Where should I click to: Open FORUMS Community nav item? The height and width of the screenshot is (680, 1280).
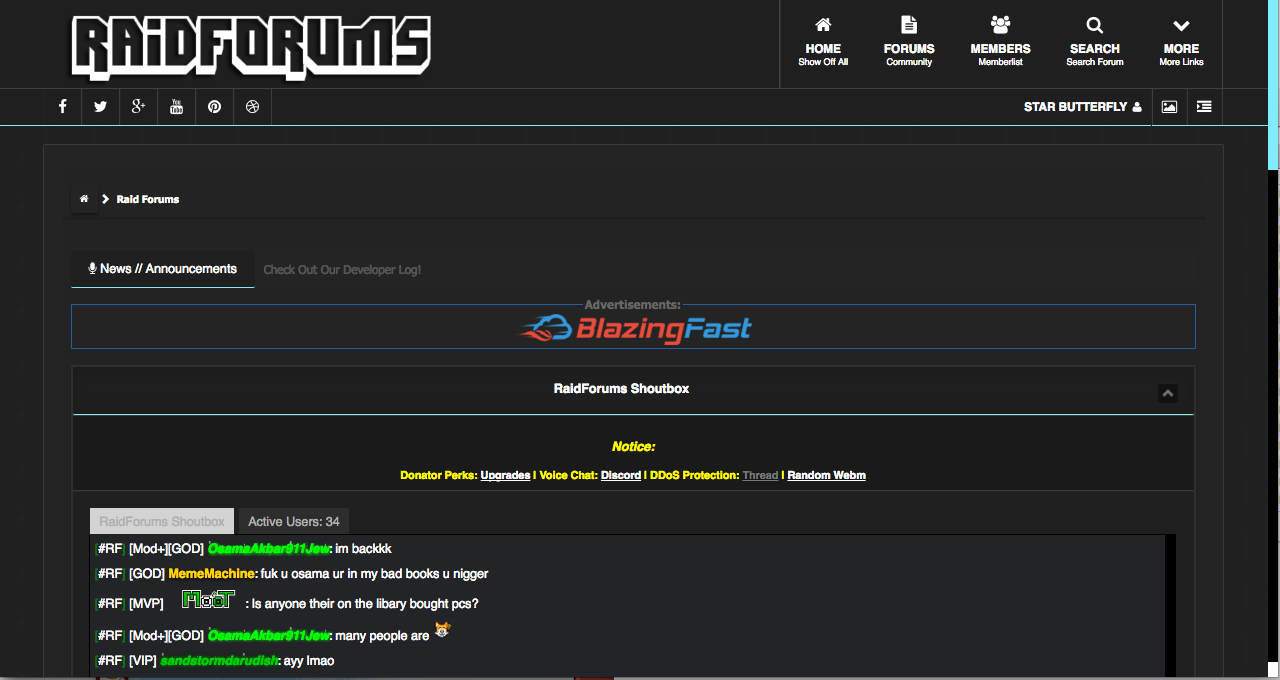909,43
